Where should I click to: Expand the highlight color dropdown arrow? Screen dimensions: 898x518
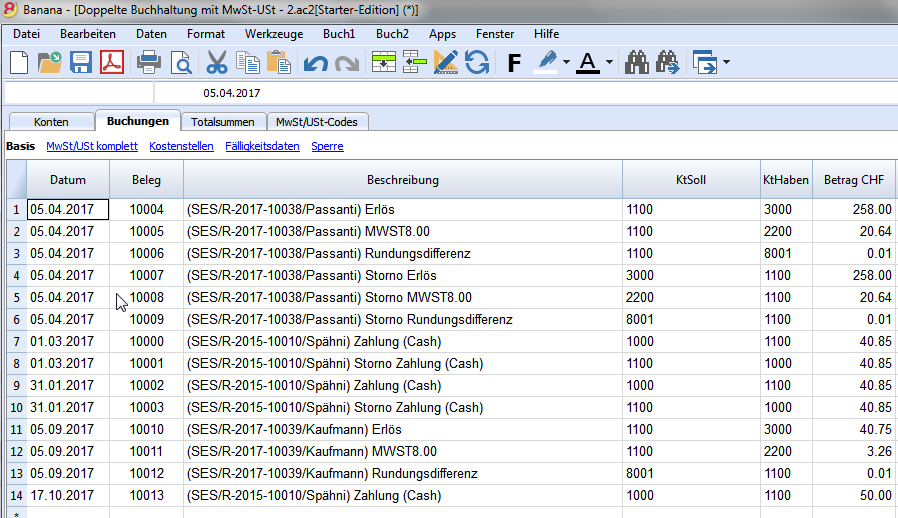[566, 62]
